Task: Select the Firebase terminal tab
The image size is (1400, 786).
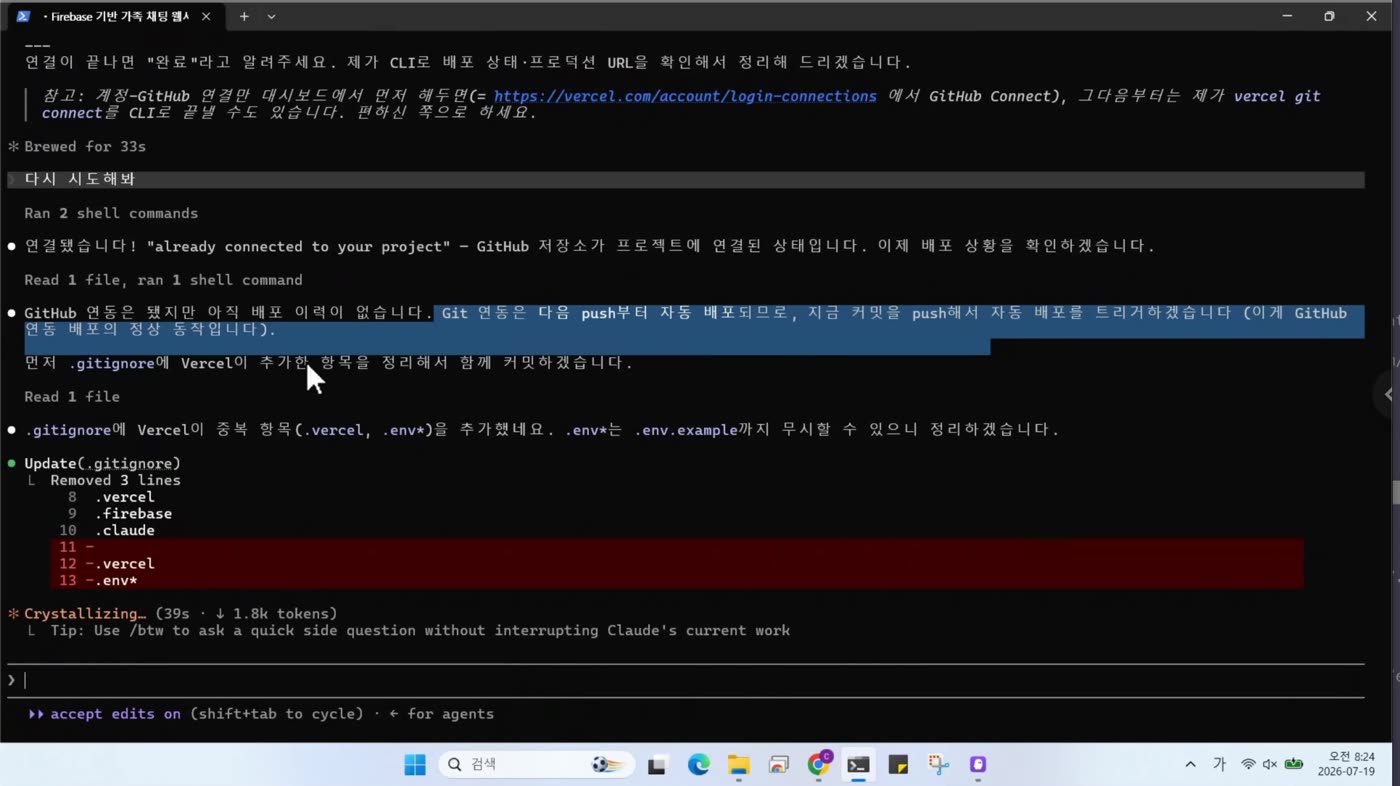Action: 116,17
